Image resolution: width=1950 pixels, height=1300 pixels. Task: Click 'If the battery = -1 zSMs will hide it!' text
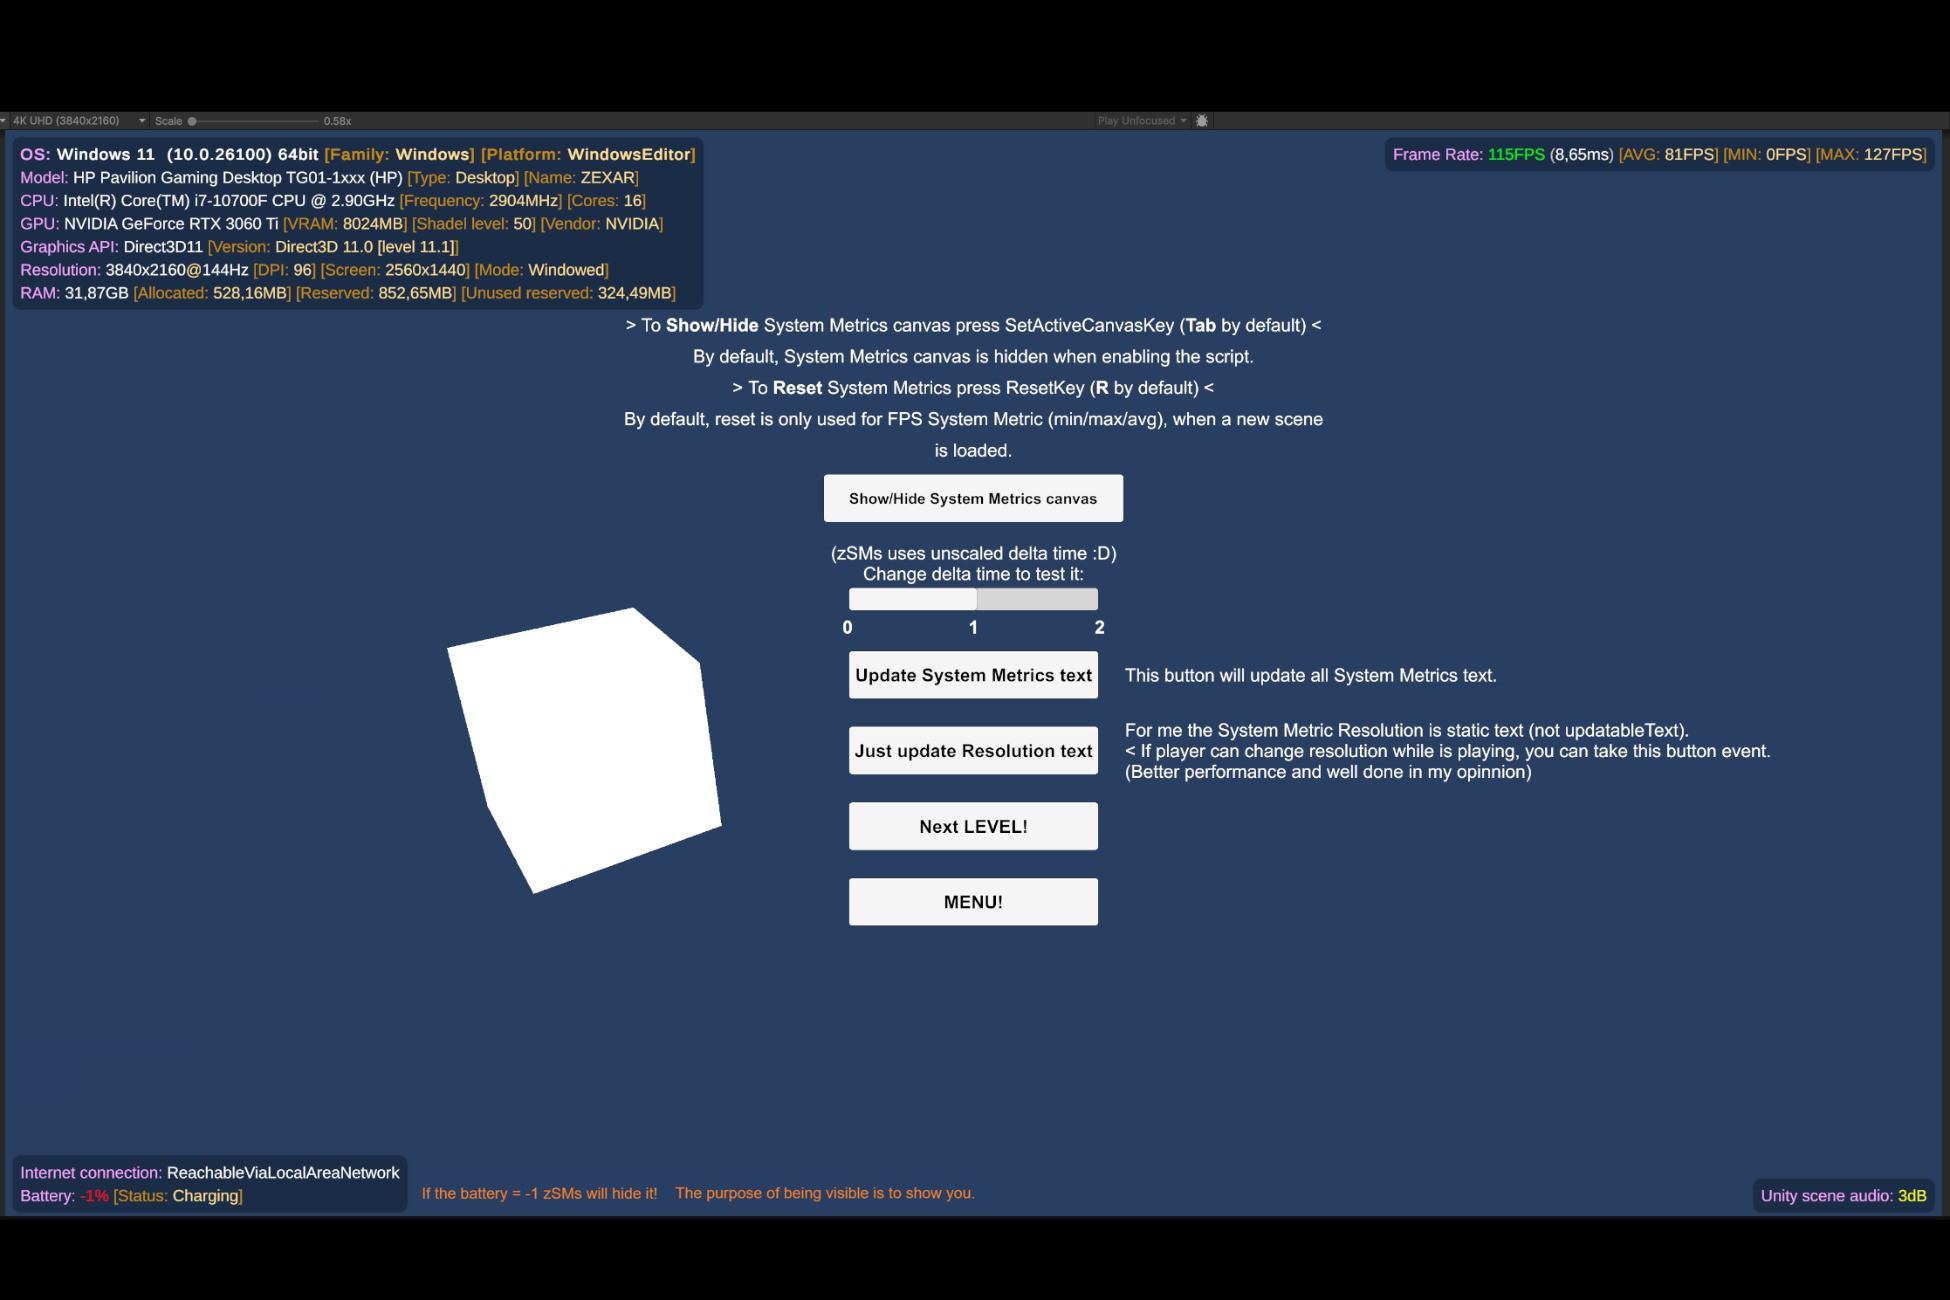539,1193
